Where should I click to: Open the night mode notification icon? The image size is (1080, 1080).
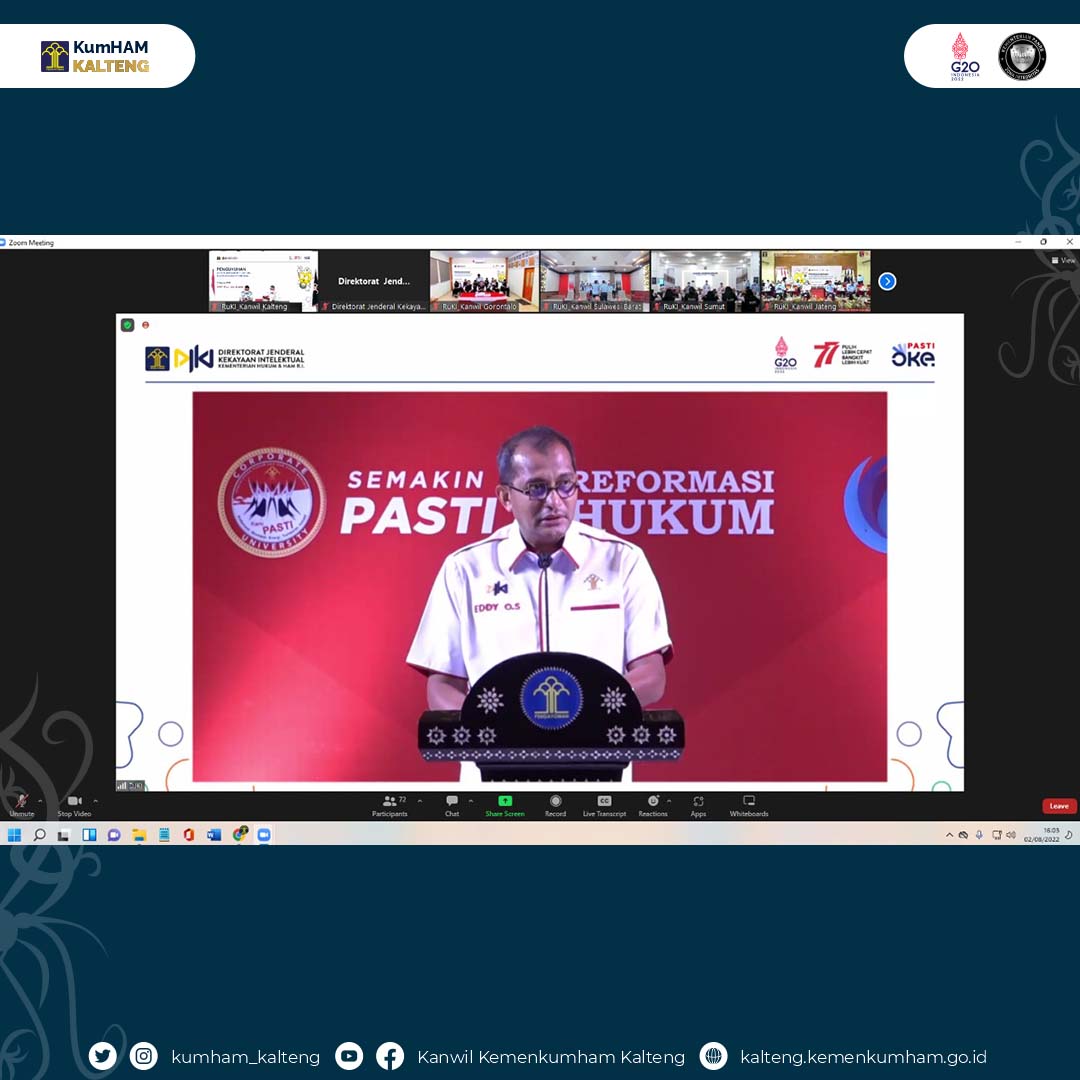pos(1068,835)
